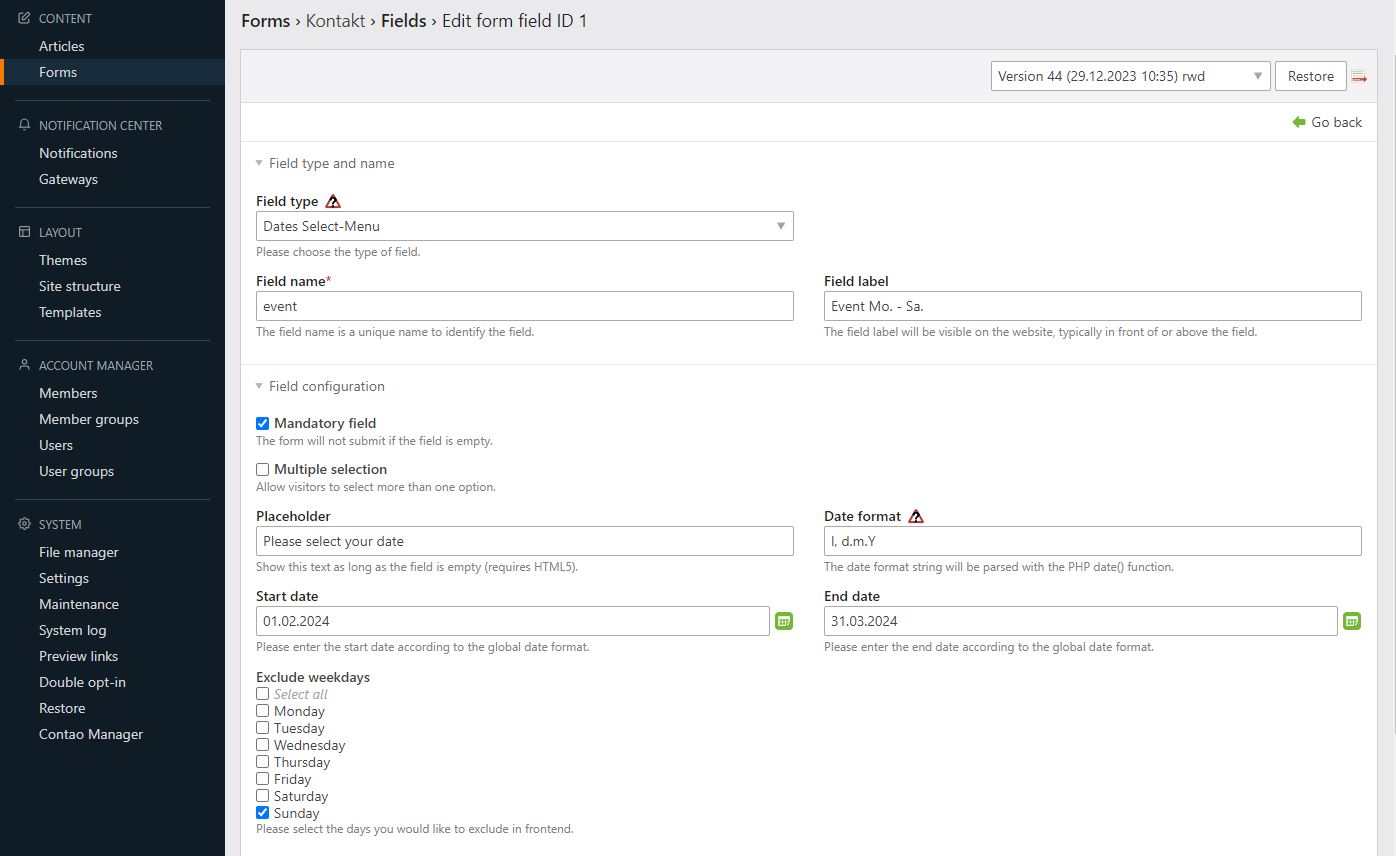Screen dimensions: 1396x856
Task: Click the Field name input
Action: (x=525, y=306)
